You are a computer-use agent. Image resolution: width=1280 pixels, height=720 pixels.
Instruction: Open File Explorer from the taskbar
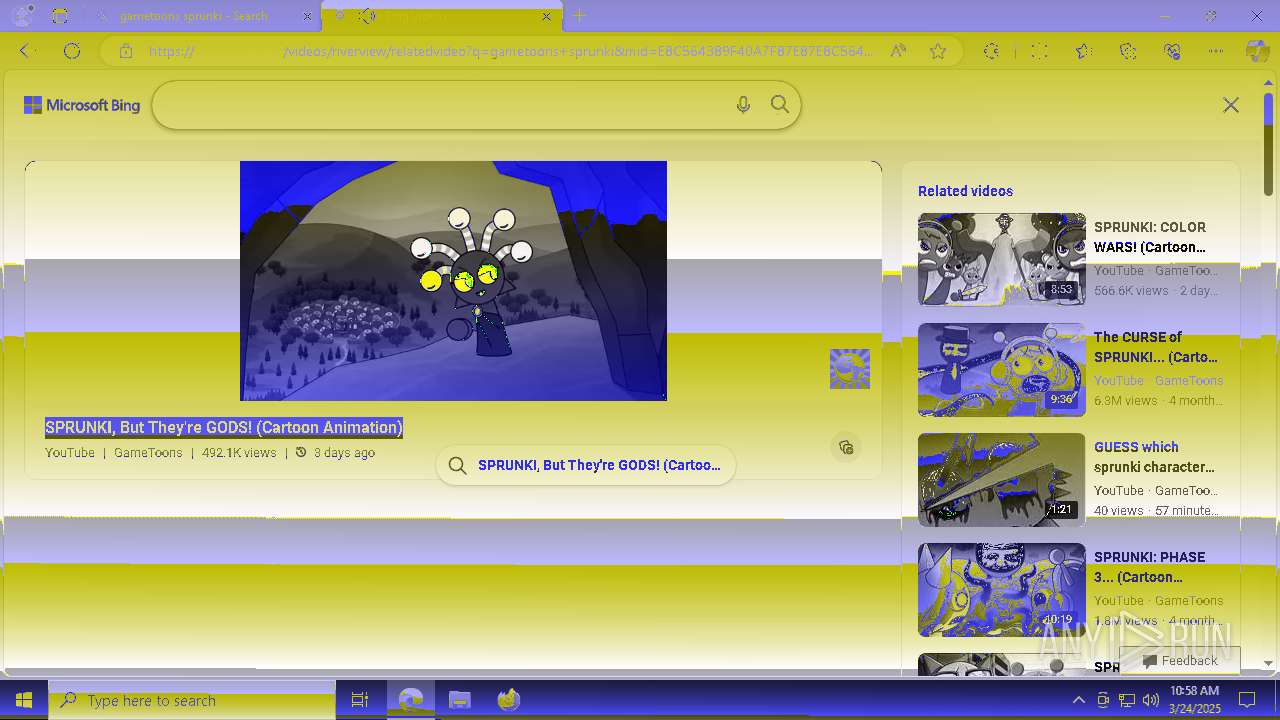pos(459,700)
